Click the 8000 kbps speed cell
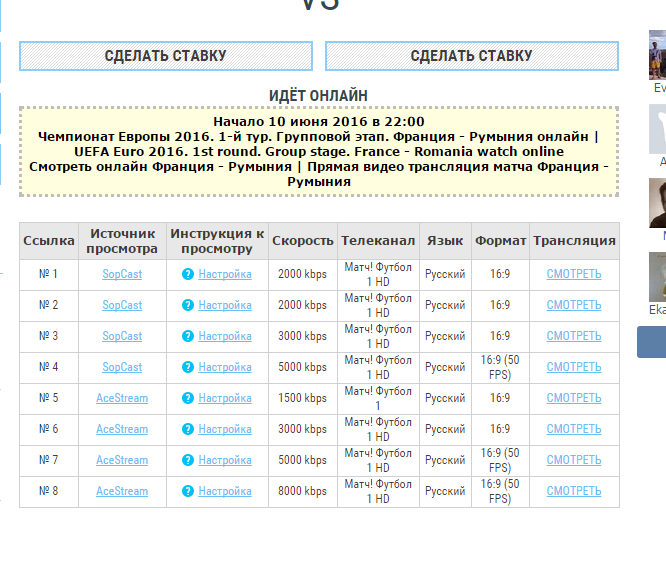This screenshot has height=576, width=666. pyautogui.click(x=302, y=491)
